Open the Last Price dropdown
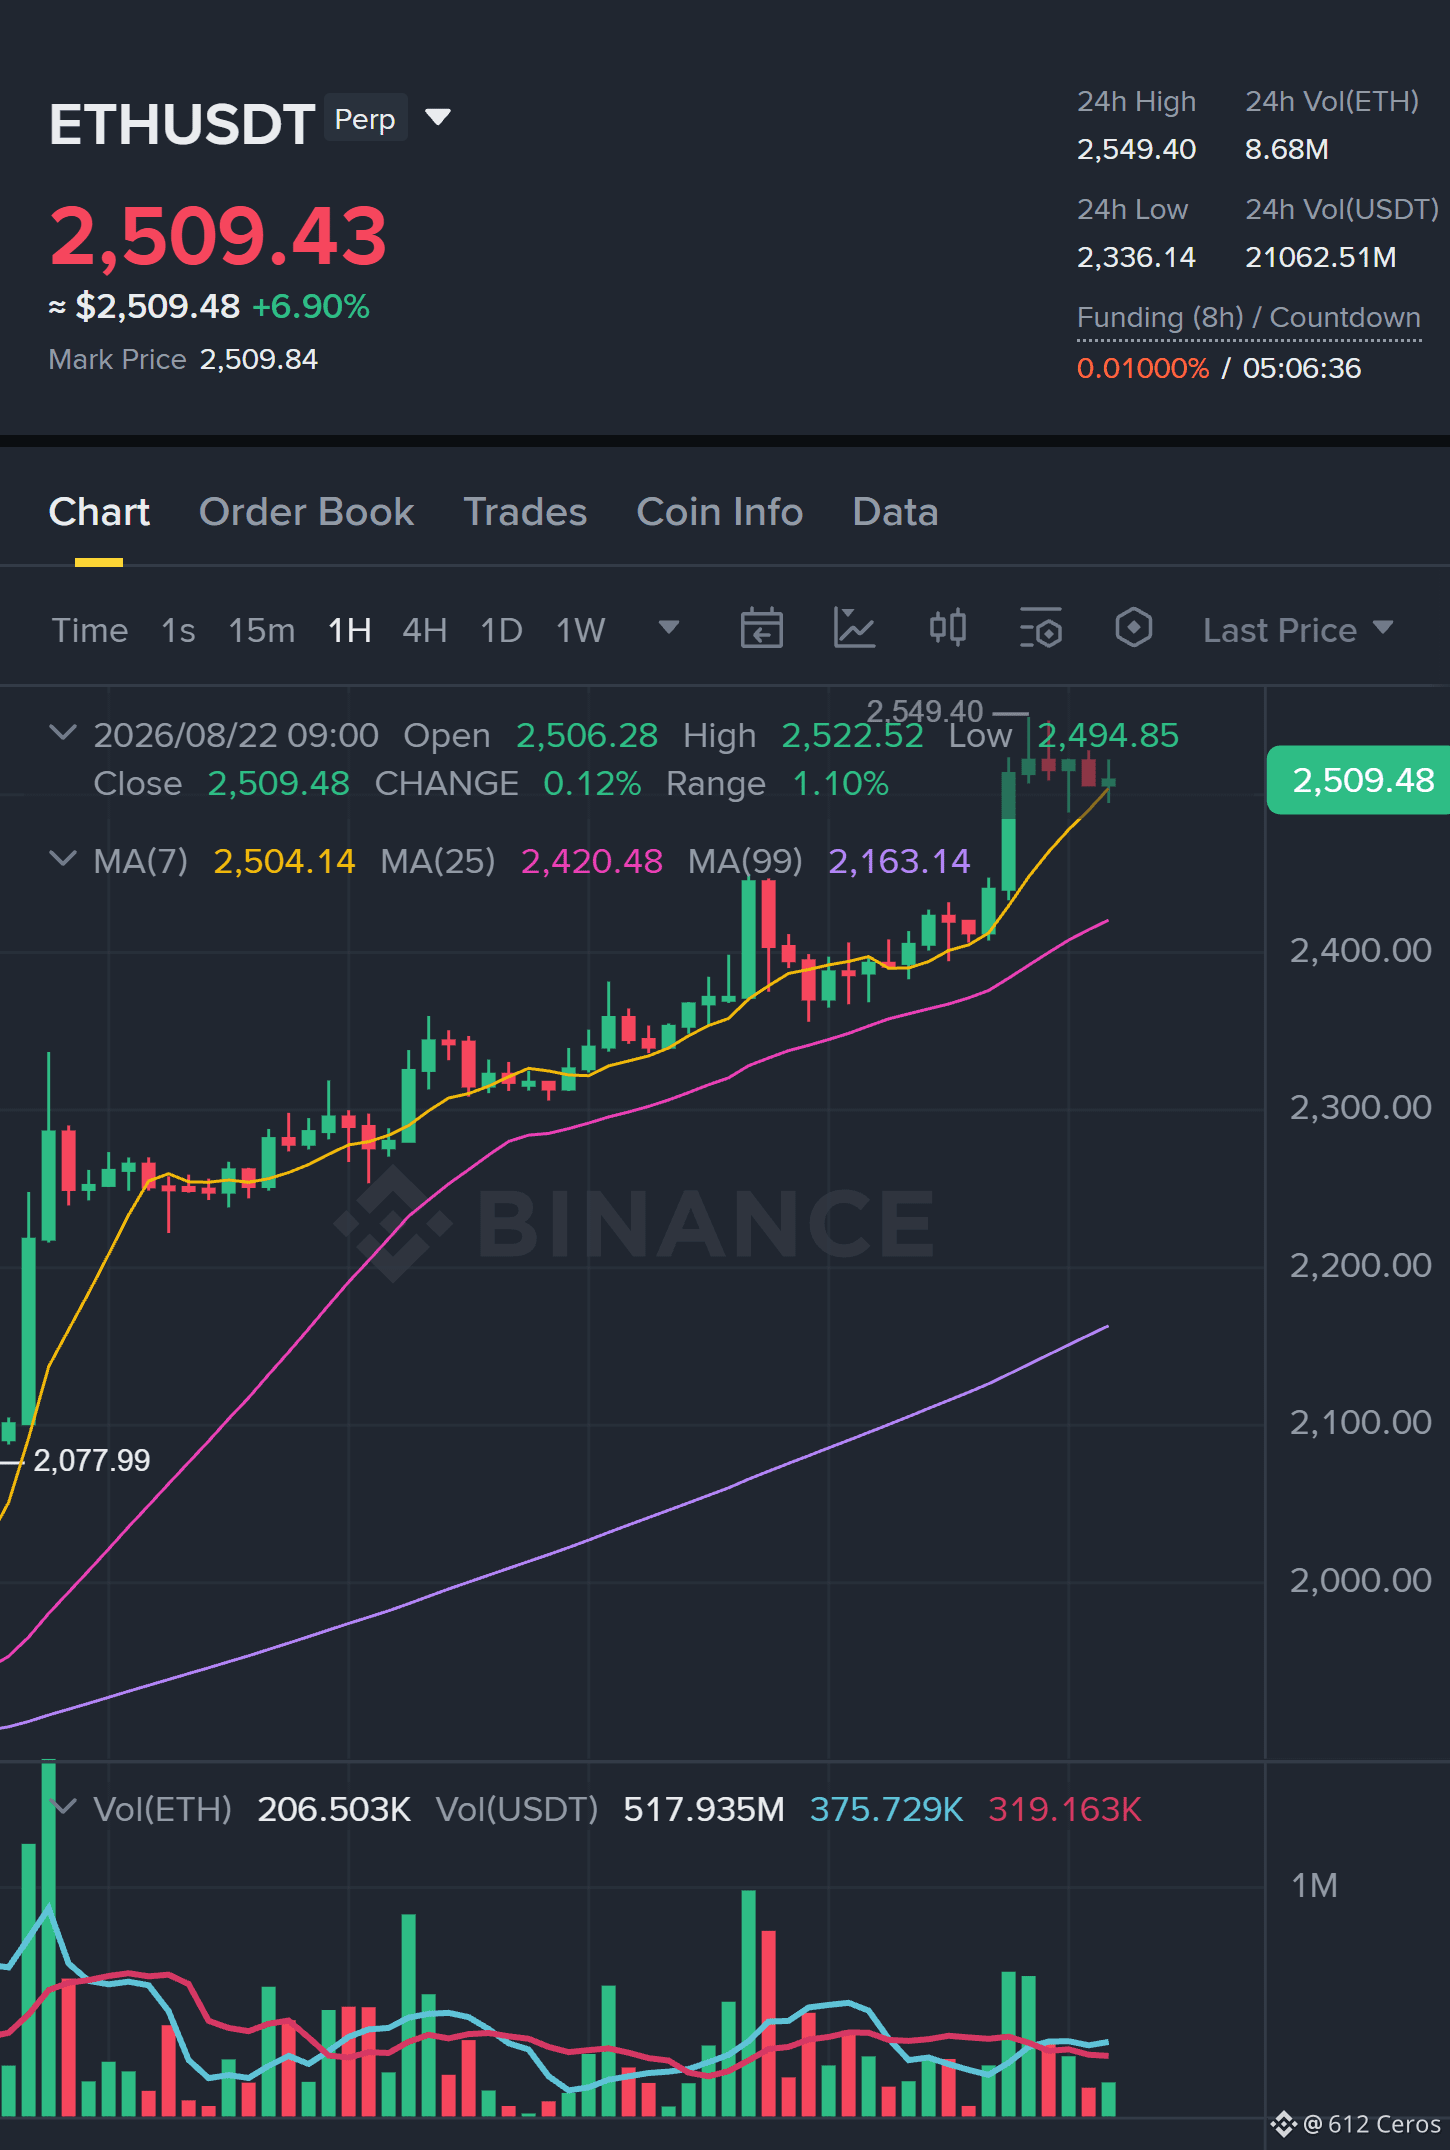The height and width of the screenshot is (2150, 1450). click(x=1298, y=630)
